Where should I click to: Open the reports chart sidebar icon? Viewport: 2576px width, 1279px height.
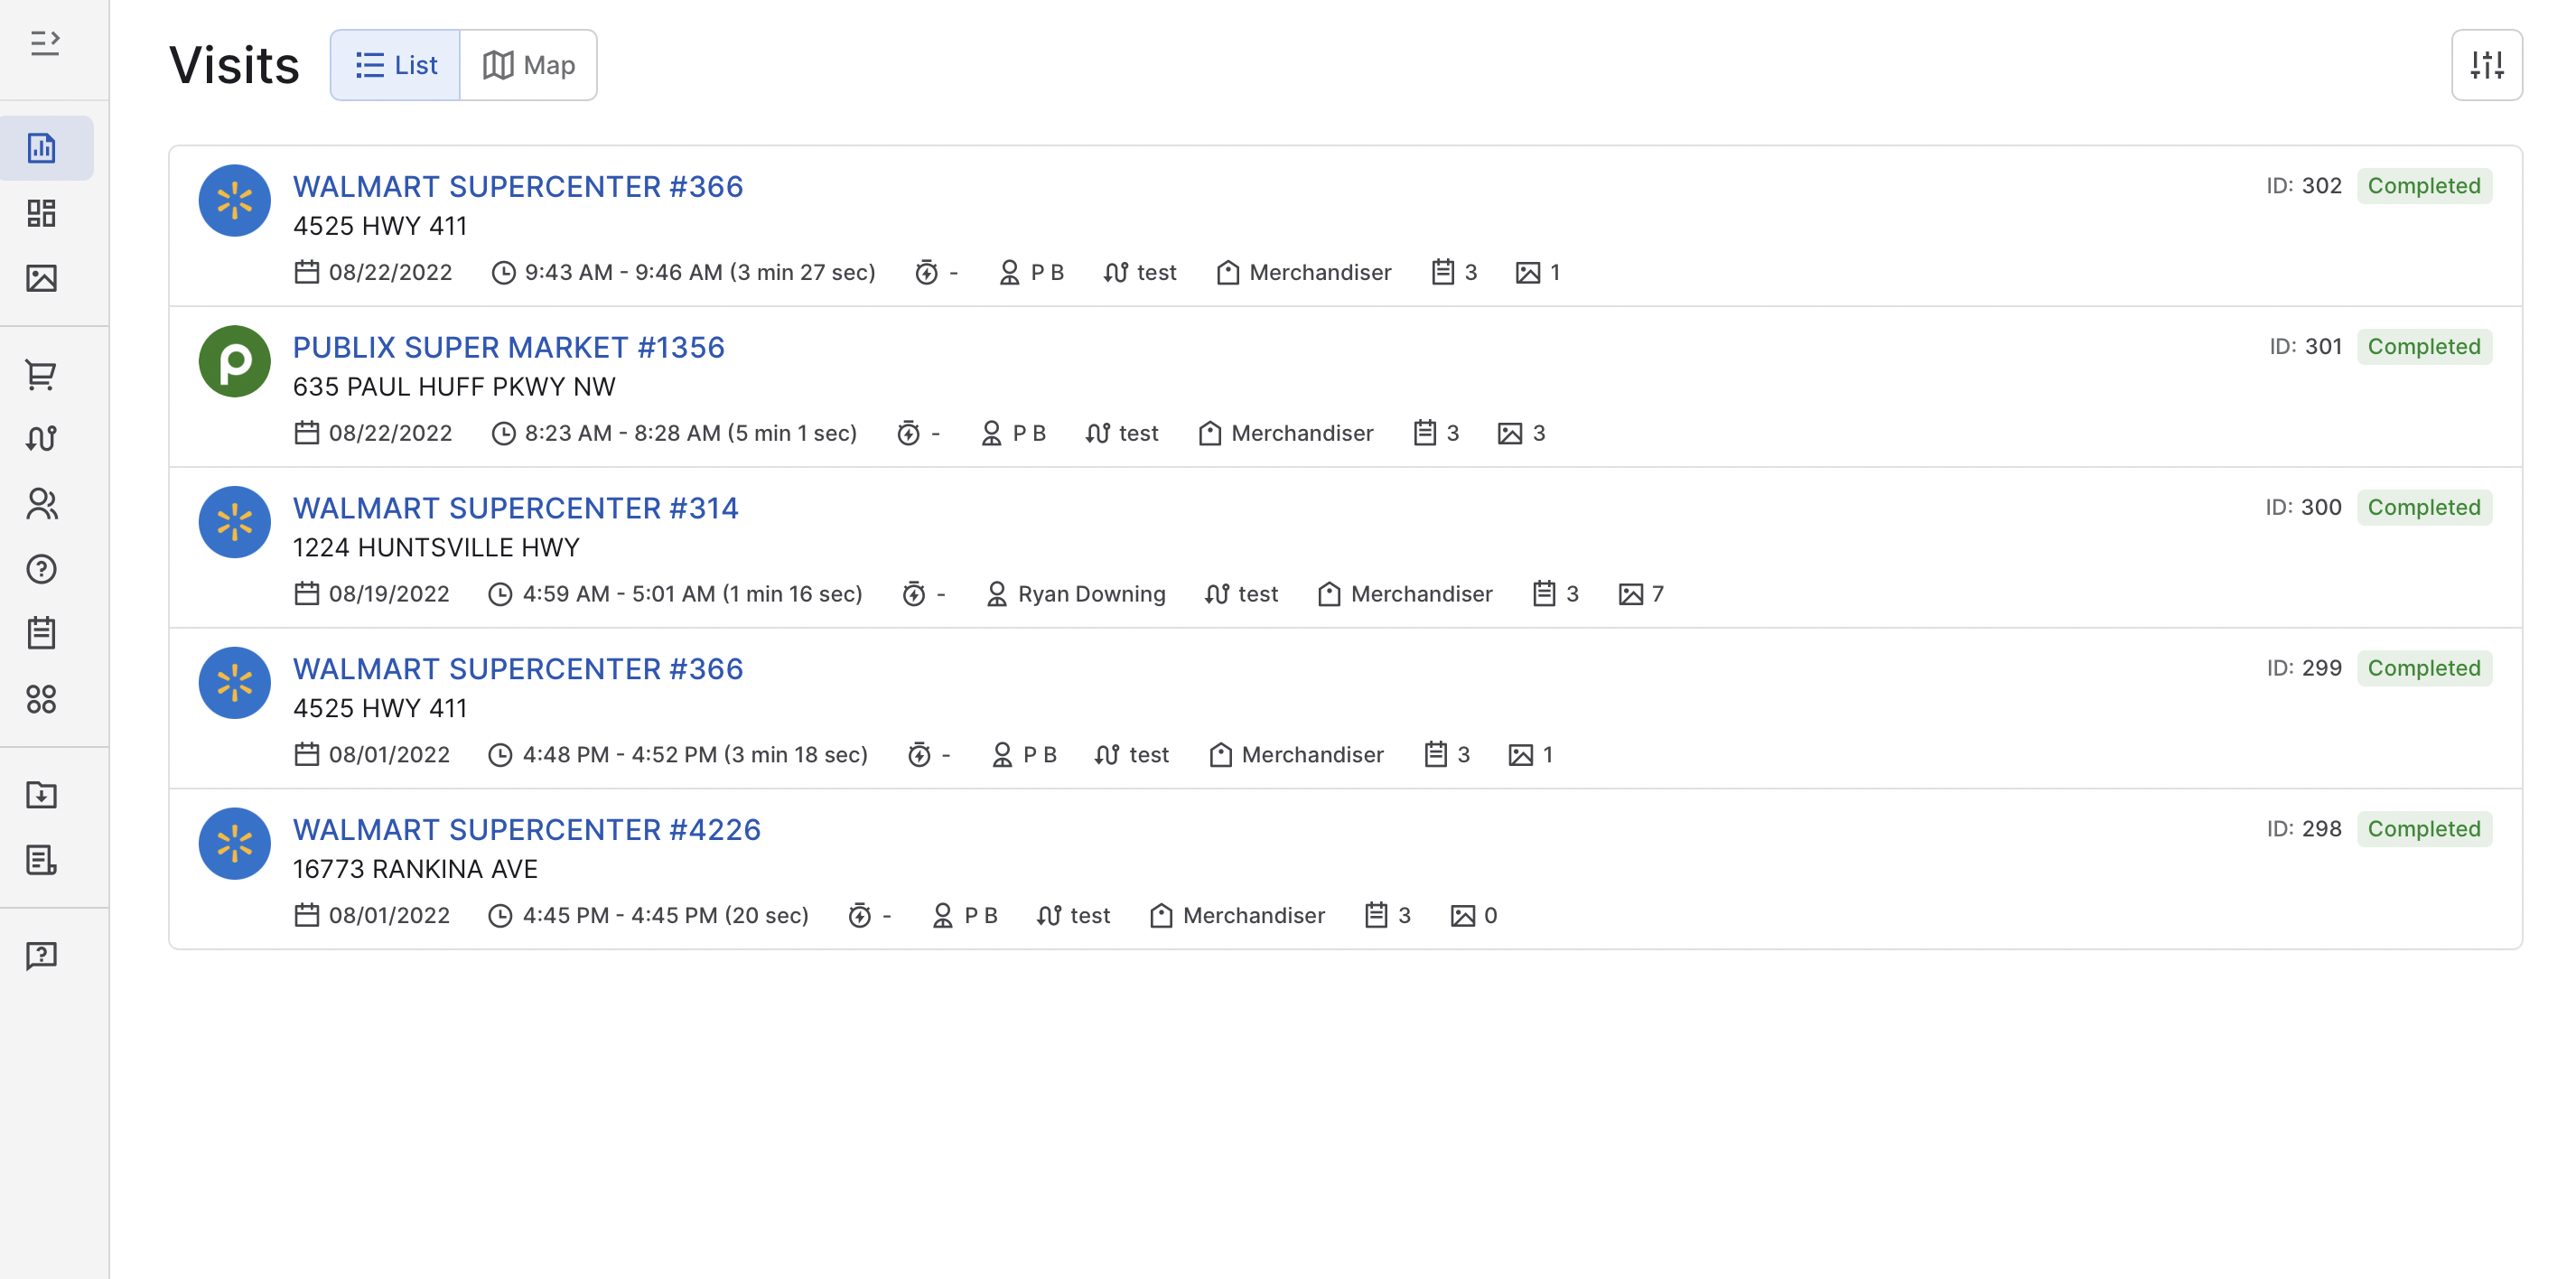click(42, 148)
